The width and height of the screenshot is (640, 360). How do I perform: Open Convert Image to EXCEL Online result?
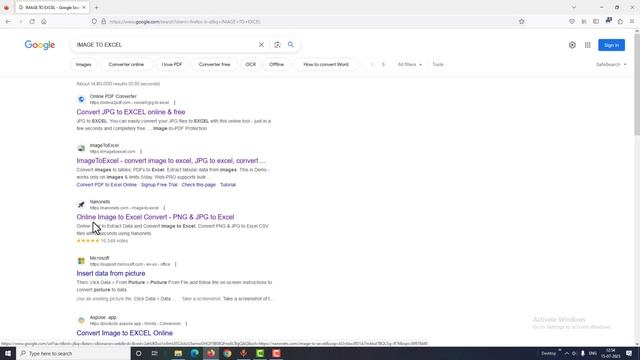click(x=124, y=333)
